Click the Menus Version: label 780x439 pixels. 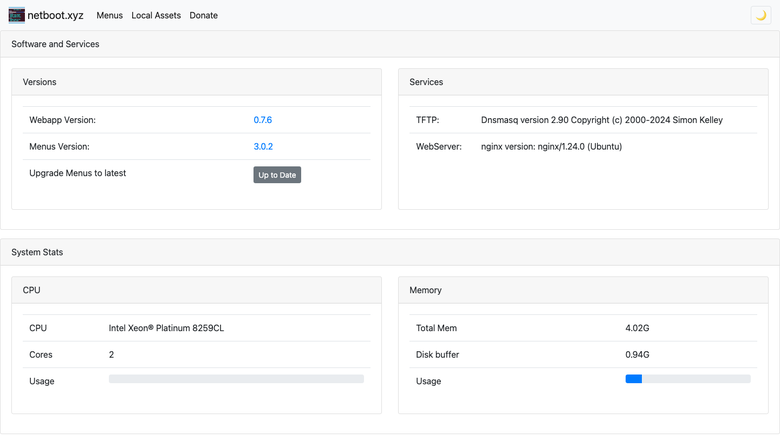(59, 147)
